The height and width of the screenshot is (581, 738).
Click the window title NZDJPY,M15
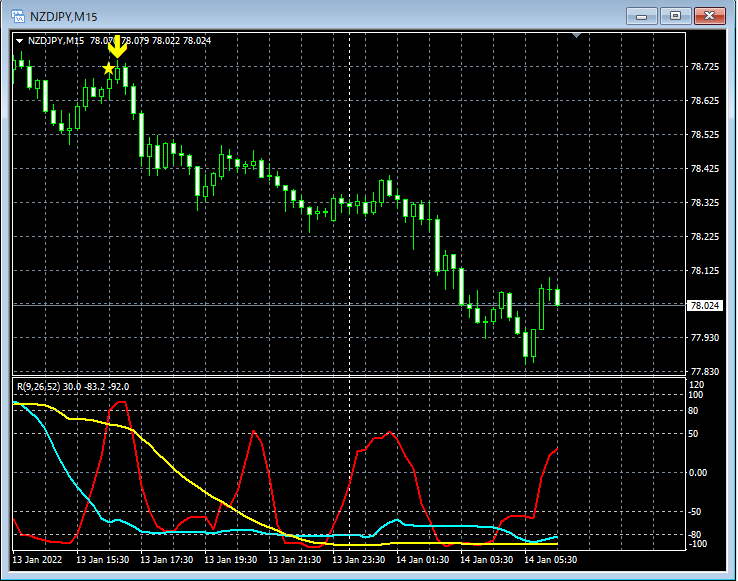tap(64, 17)
